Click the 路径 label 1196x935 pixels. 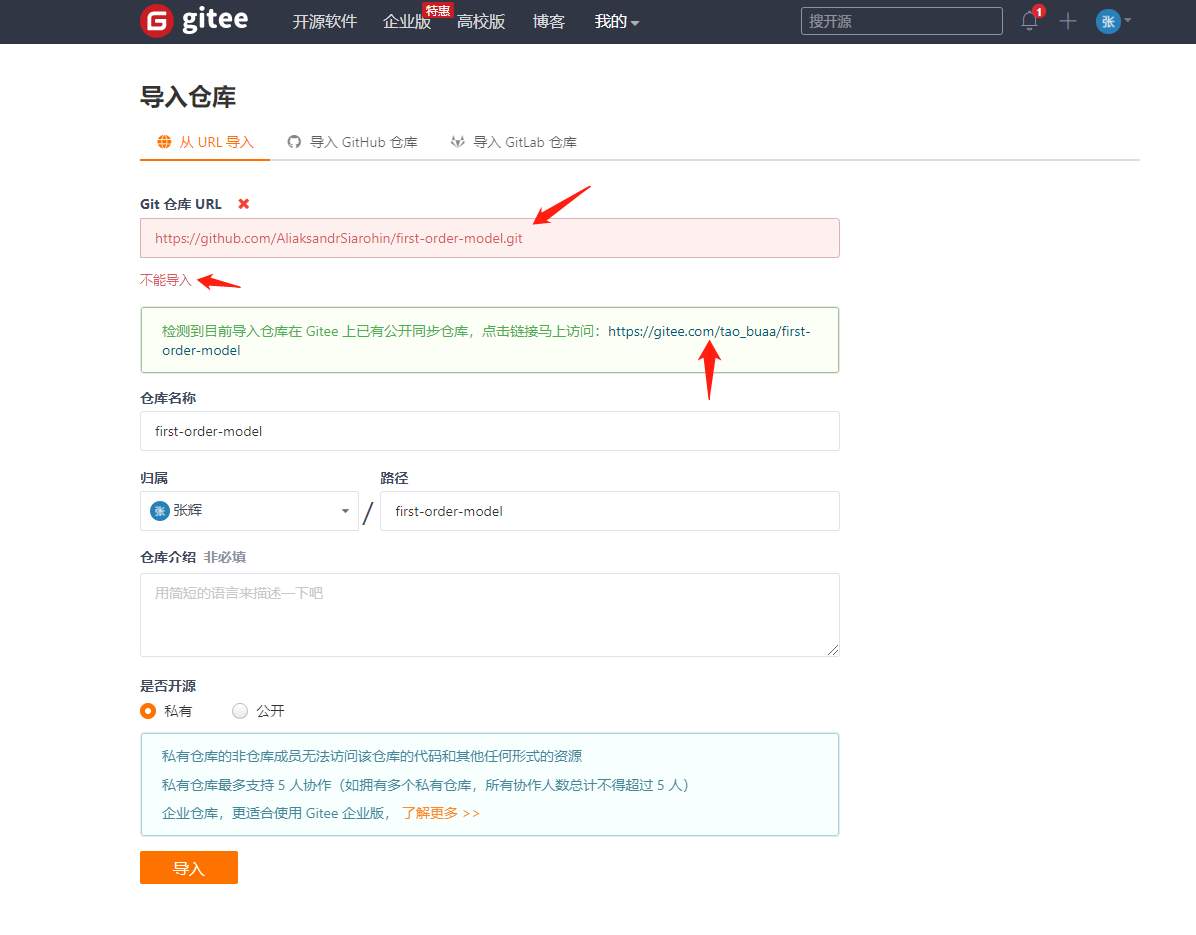pyautogui.click(x=394, y=478)
